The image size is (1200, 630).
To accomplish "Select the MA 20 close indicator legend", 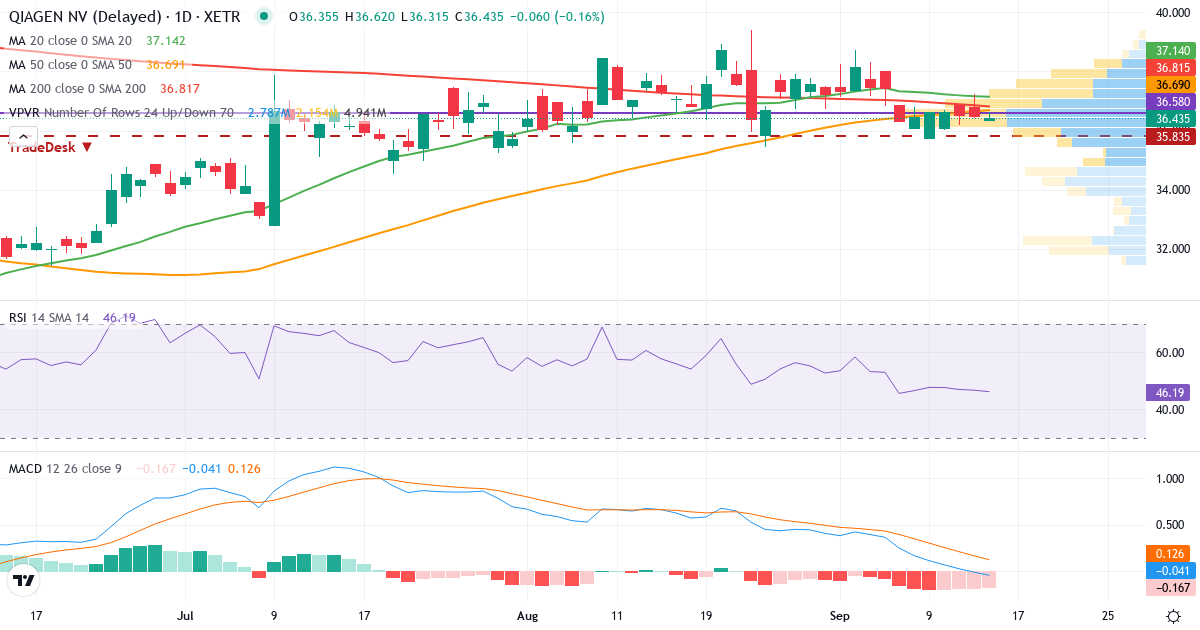I will click(70, 40).
